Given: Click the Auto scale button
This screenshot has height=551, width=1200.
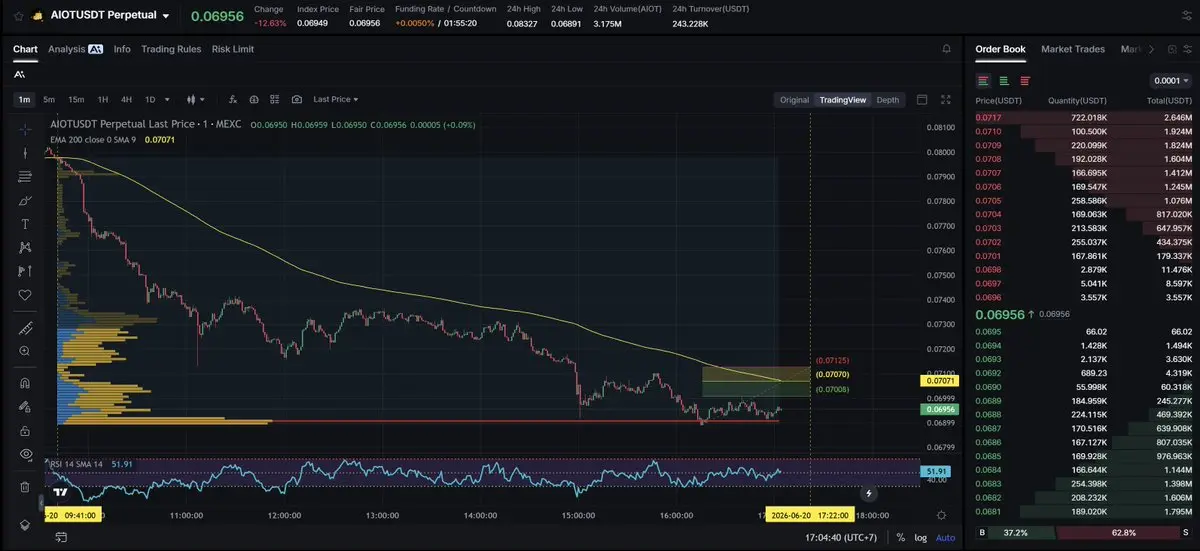Looking at the screenshot, I should 945,537.
